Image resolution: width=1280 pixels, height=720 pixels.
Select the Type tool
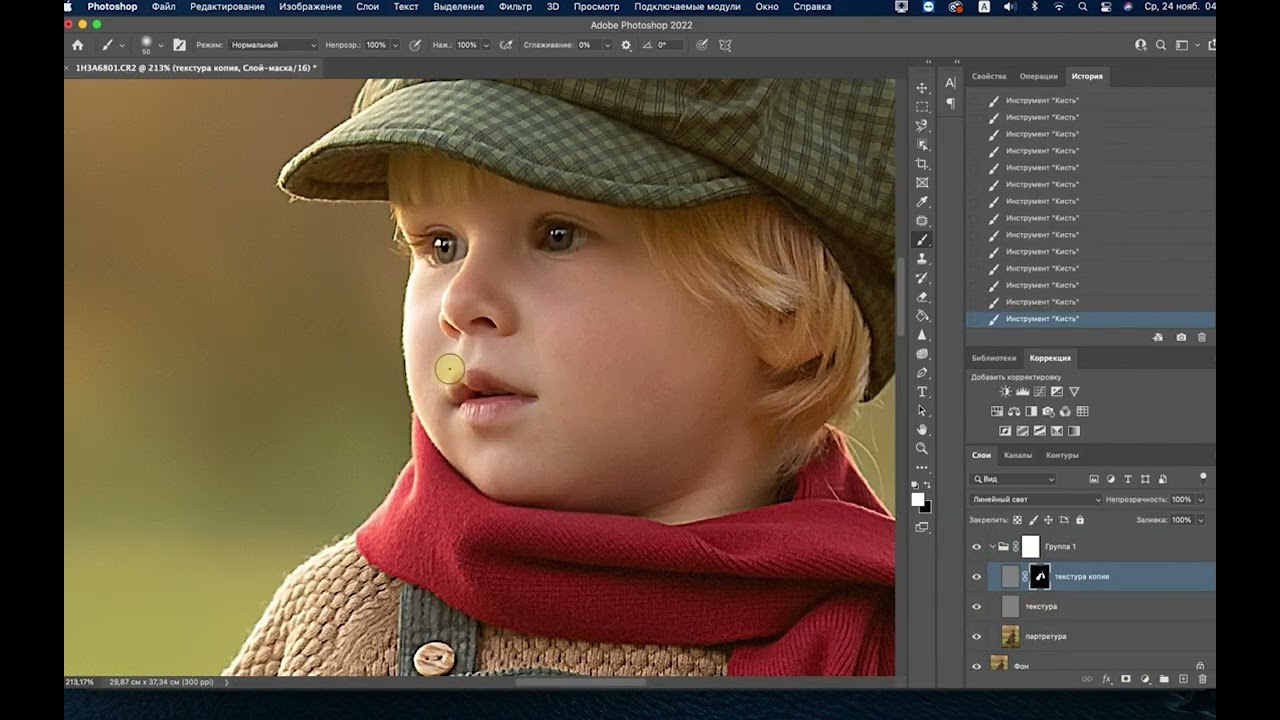[x=922, y=392]
